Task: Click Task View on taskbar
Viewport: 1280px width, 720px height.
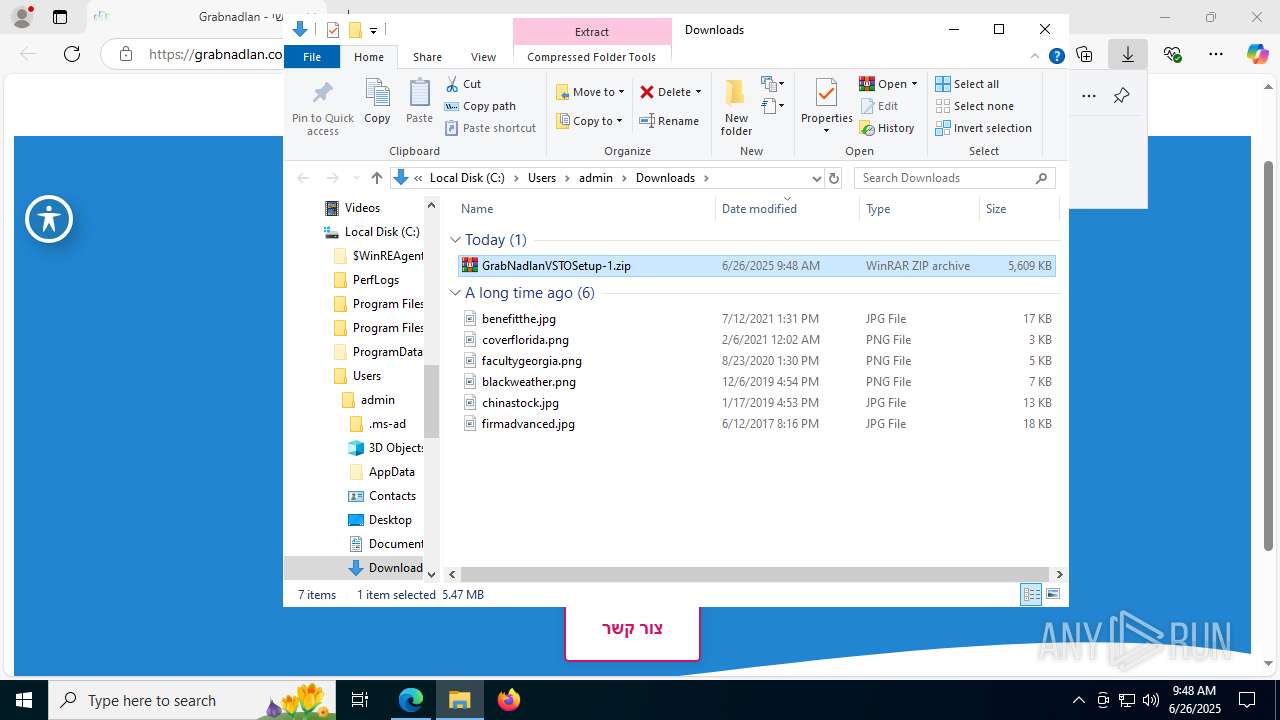Action: click(360, 700)
